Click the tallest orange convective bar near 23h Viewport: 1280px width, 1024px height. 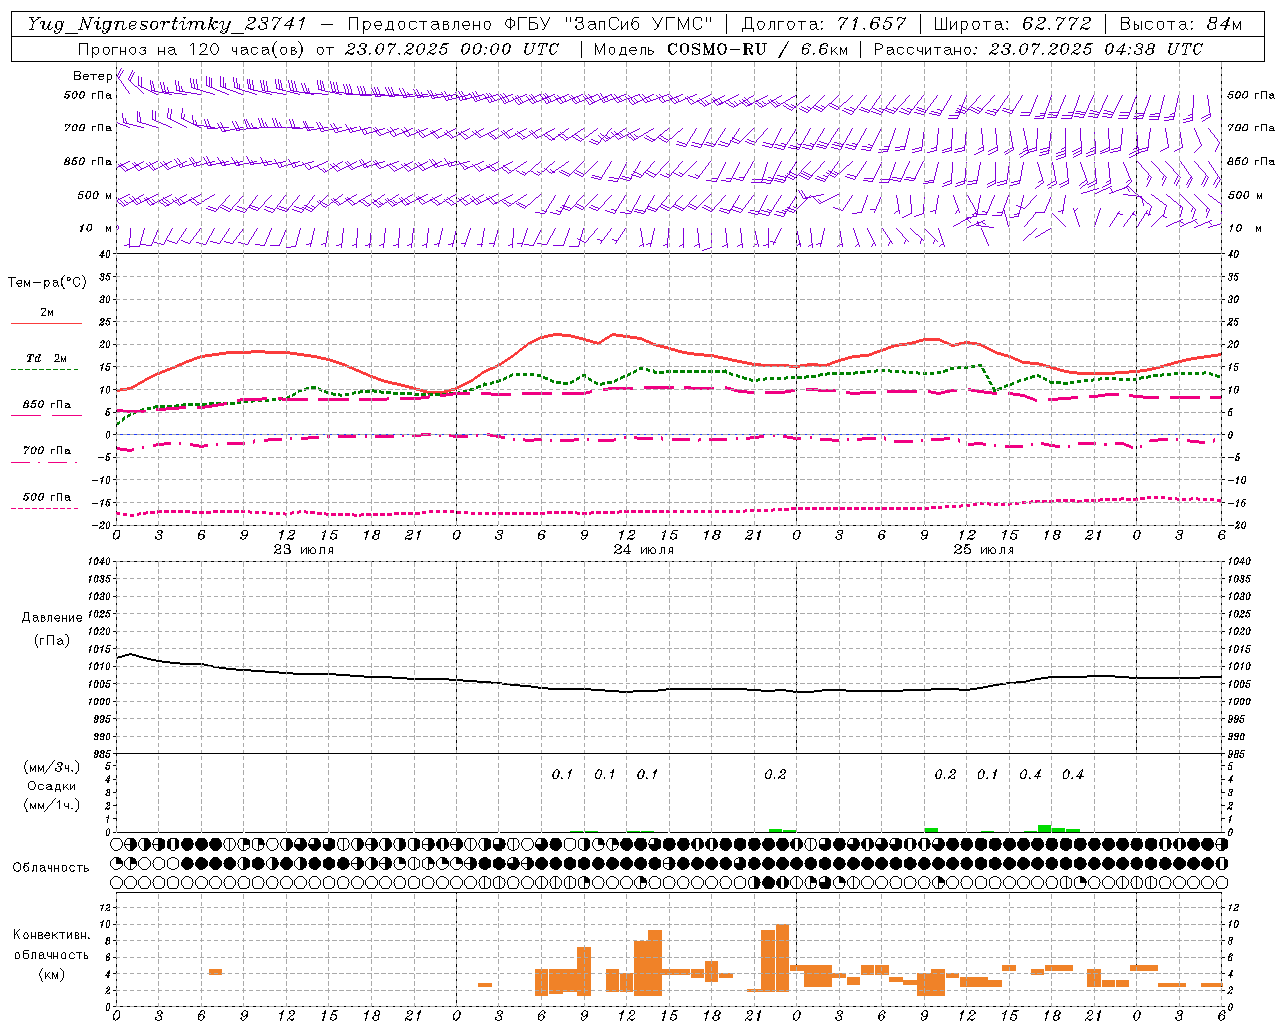click(x=782, y=957)
